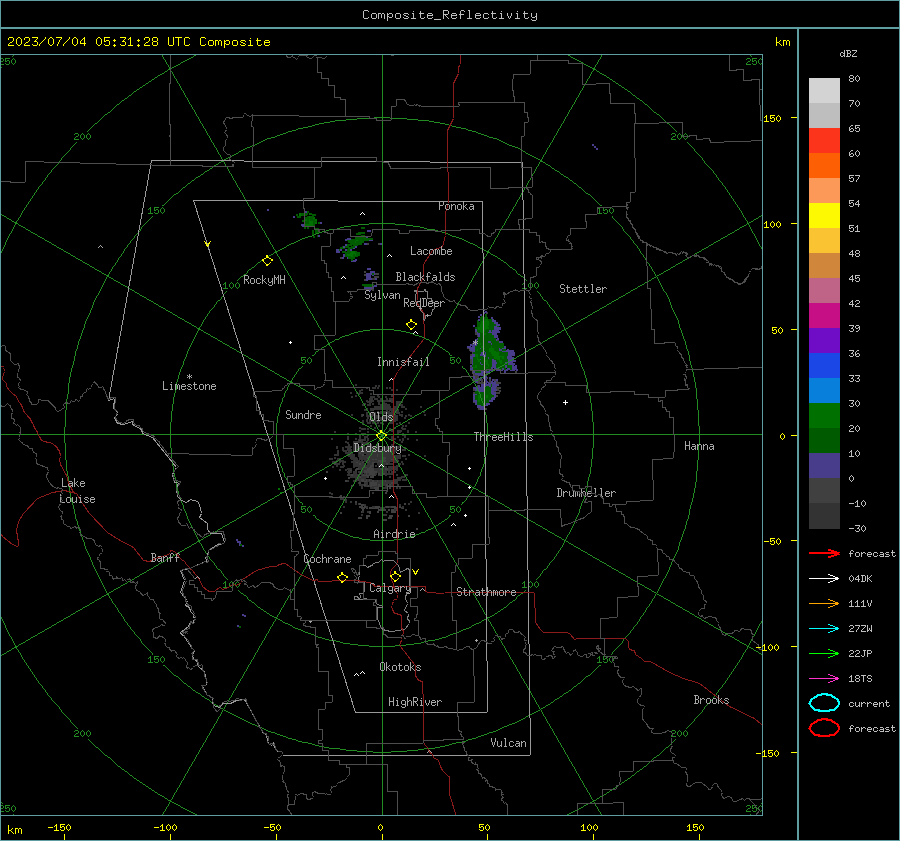Click the cyan current ellipse icon

824,703
